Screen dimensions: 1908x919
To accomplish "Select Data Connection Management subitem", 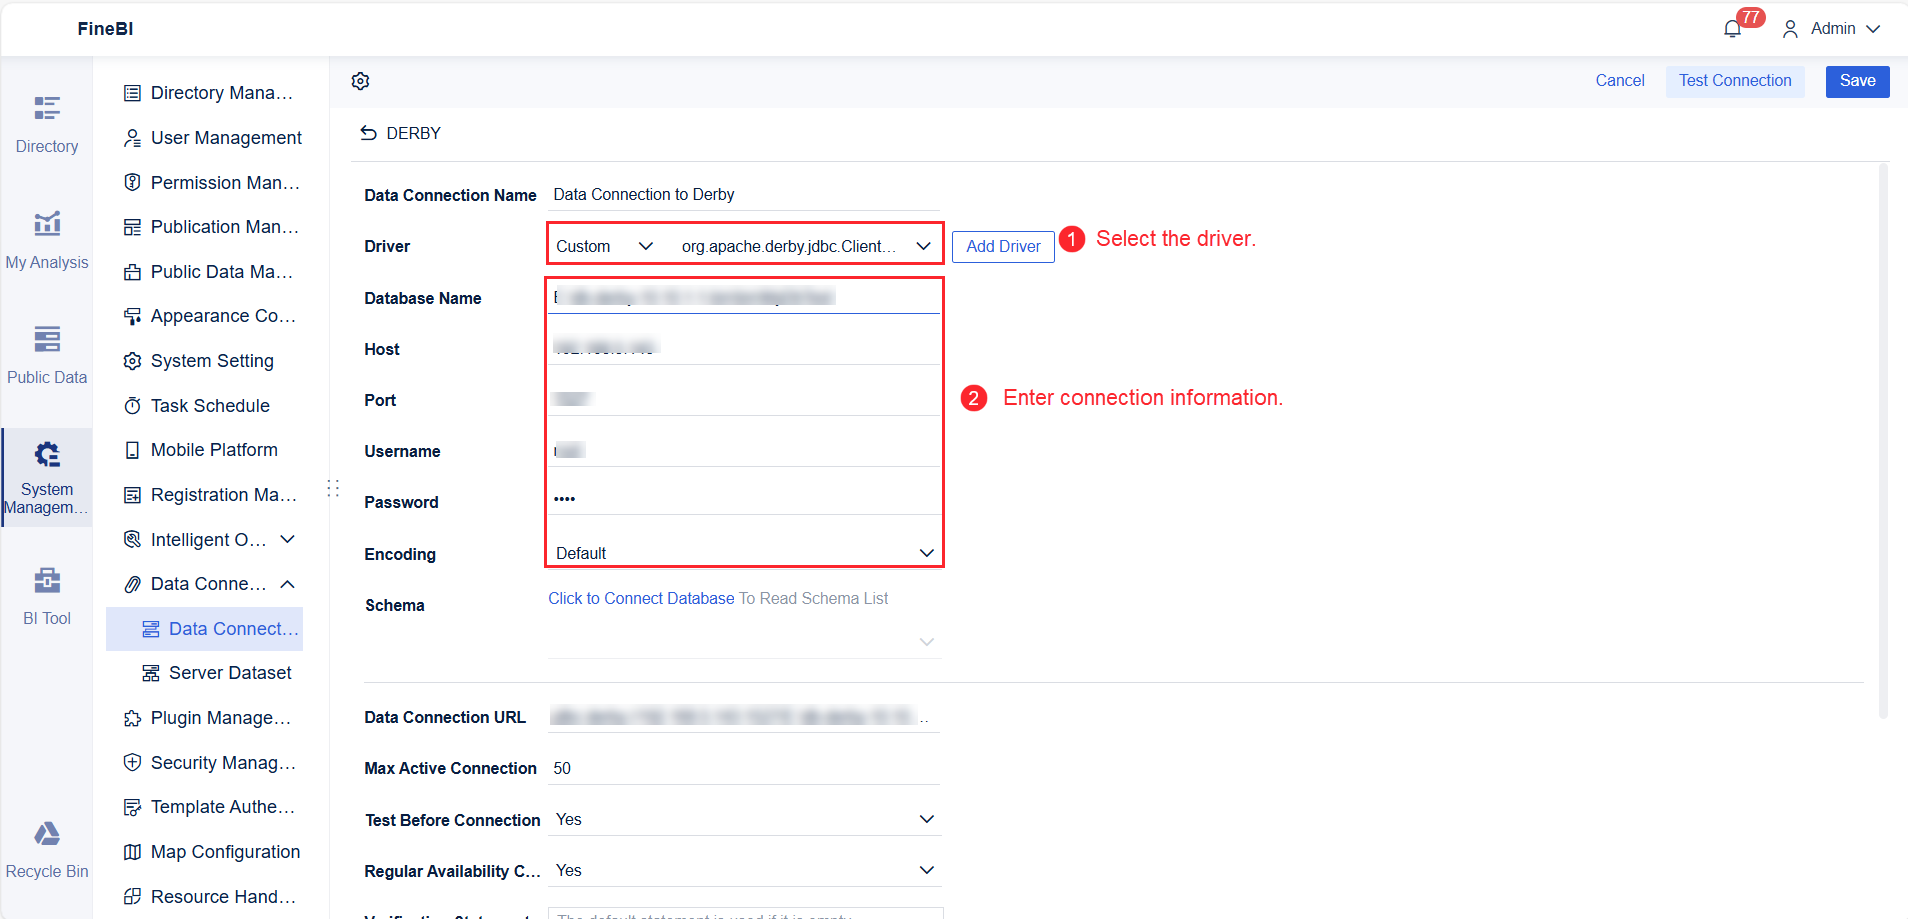I will click(x=205, y=629).
